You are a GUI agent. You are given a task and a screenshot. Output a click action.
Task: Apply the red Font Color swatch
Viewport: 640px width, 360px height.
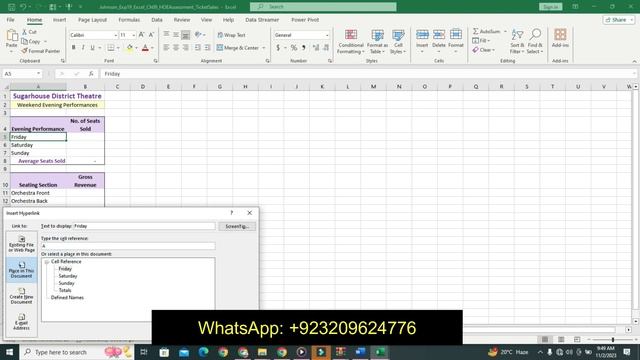tap(145, 48)
